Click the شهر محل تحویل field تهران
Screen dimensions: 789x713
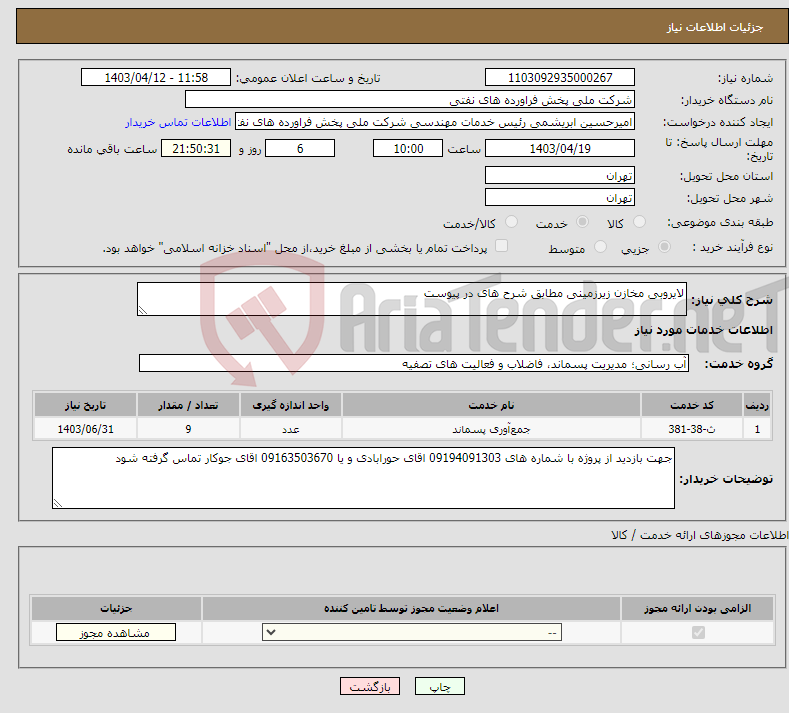point(560,197)
